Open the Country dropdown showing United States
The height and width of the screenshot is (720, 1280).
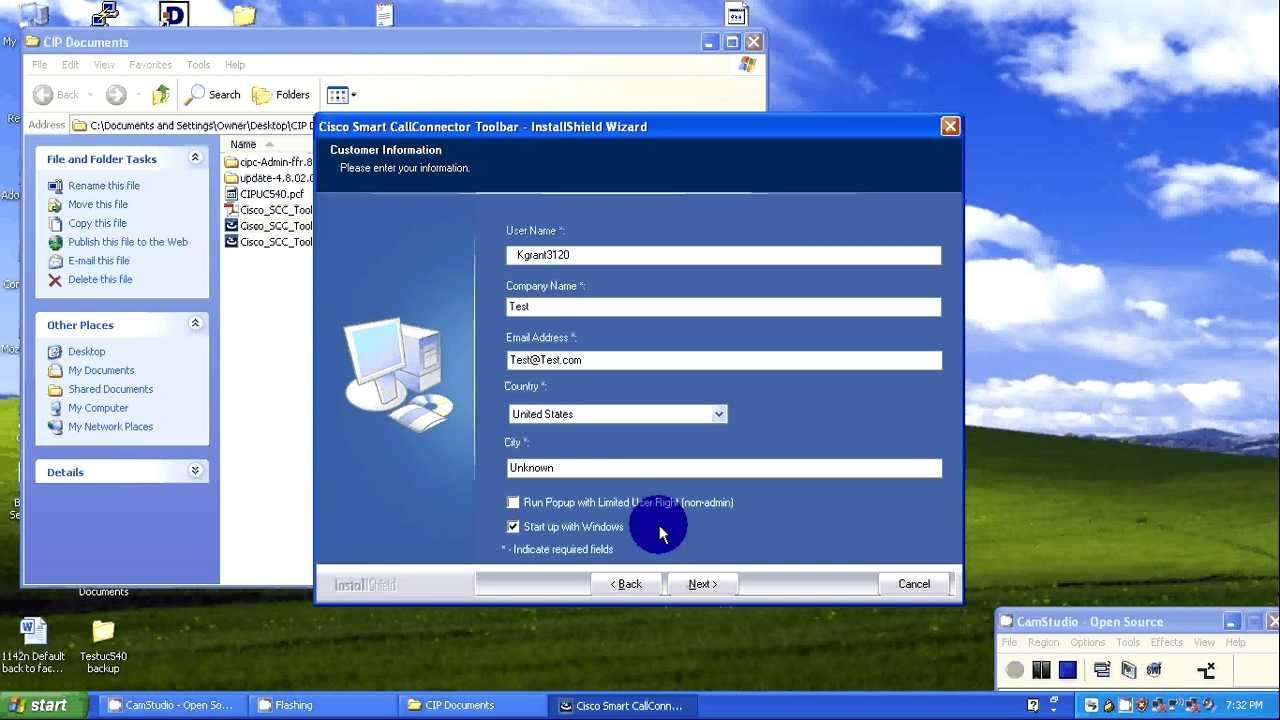click(x=718, y=414)
